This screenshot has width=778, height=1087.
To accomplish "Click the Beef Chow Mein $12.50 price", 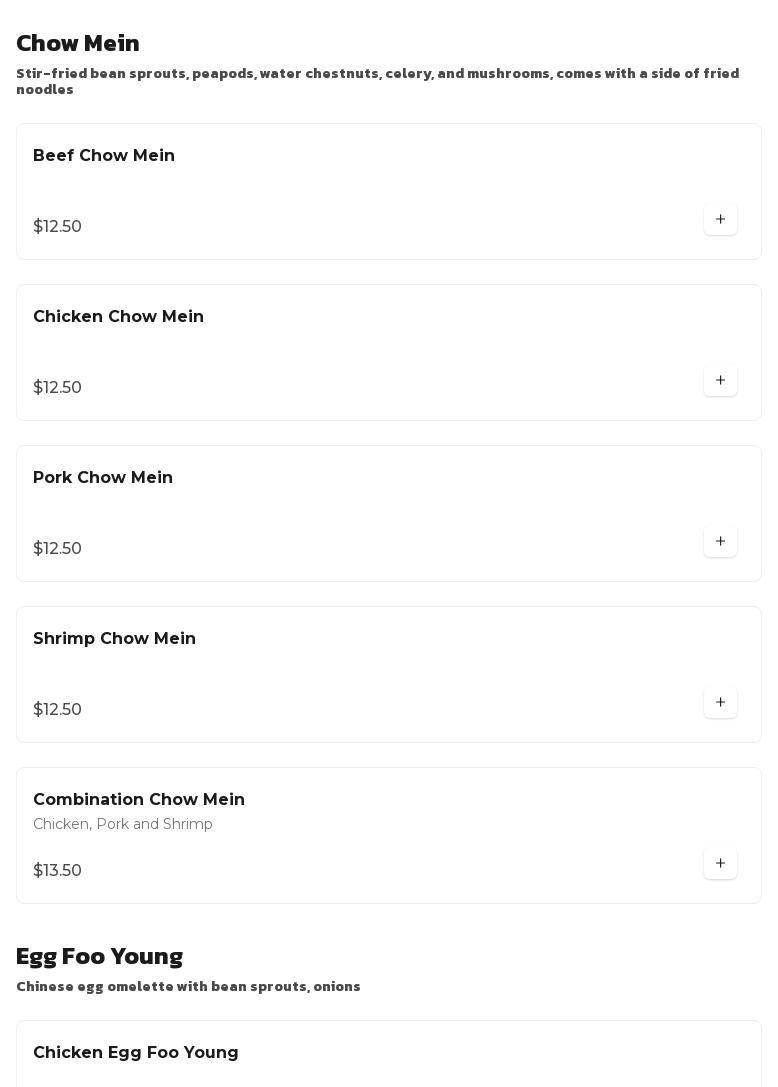I will click(57, 227).
